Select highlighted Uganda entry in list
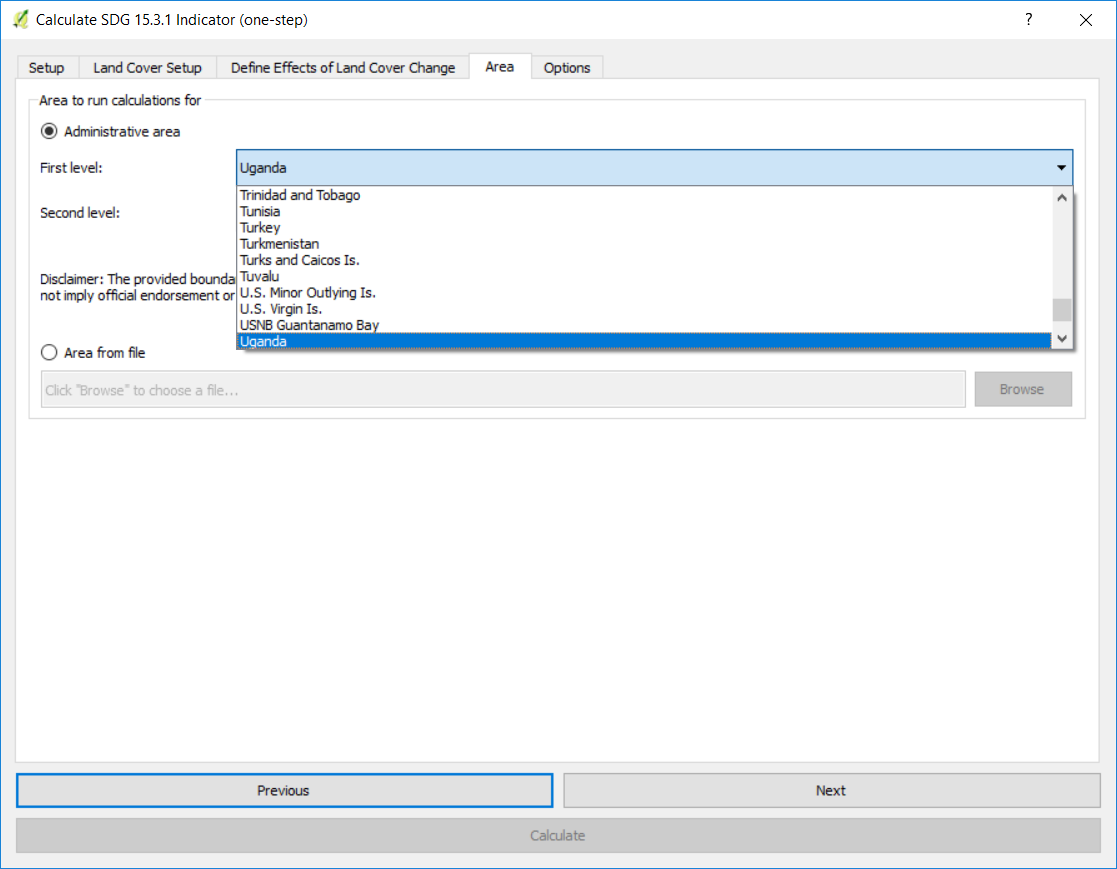This screenshot has height=869, width=1117. tap(263, 341)
